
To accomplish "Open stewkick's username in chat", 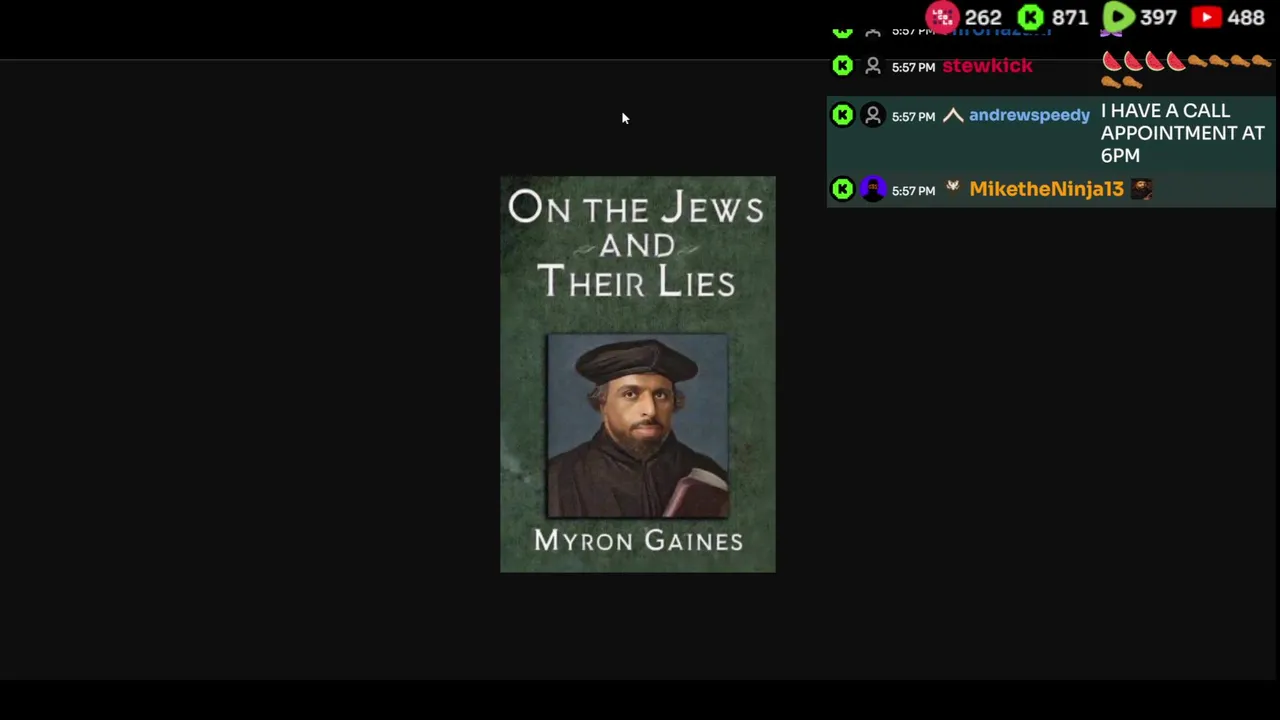I will click(987, 66).
